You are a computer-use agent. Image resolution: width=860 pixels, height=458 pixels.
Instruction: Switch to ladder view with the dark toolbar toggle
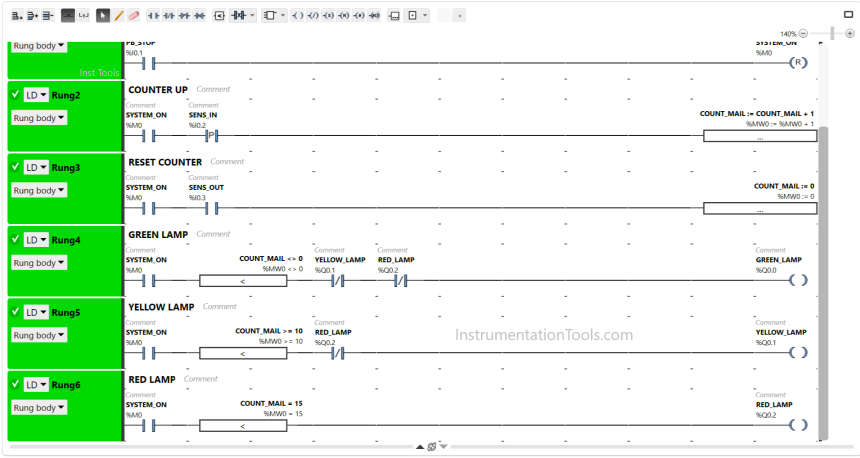click(x=68, y=16)
